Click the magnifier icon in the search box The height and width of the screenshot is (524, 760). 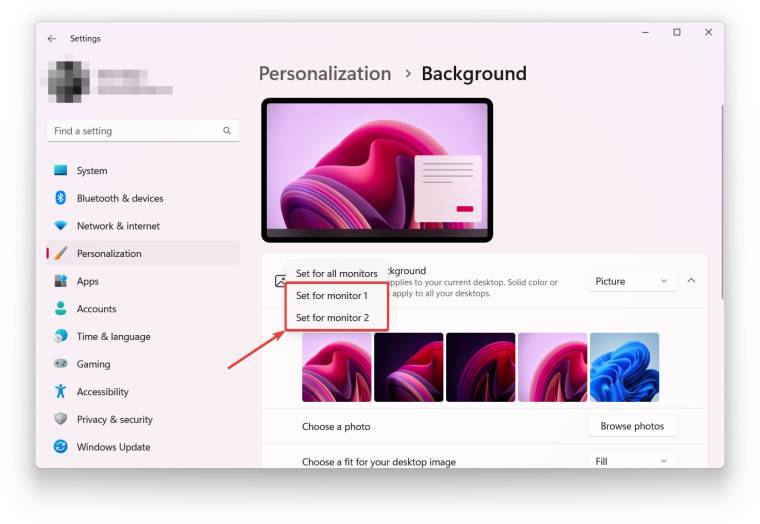[227, 131]
